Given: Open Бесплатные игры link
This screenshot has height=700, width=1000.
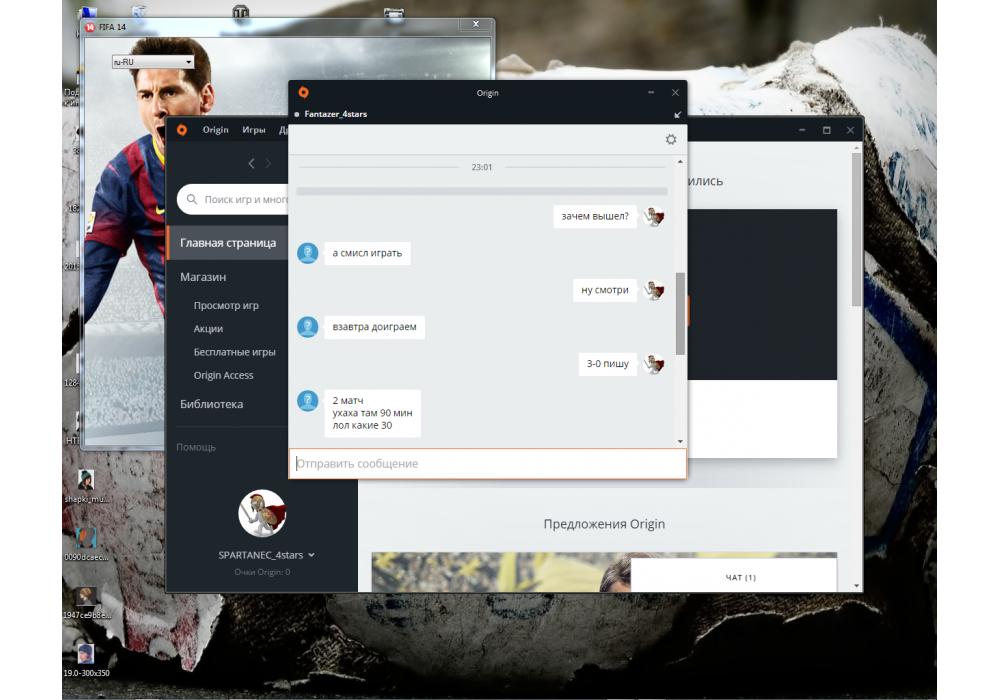Looking at the screenshot, I should point(234,352).
